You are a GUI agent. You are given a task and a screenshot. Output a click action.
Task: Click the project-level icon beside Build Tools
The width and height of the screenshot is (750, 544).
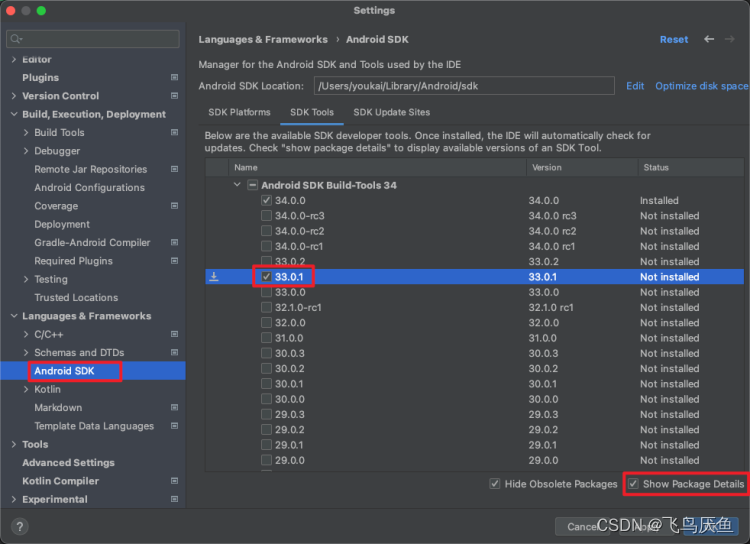[175, 133]
